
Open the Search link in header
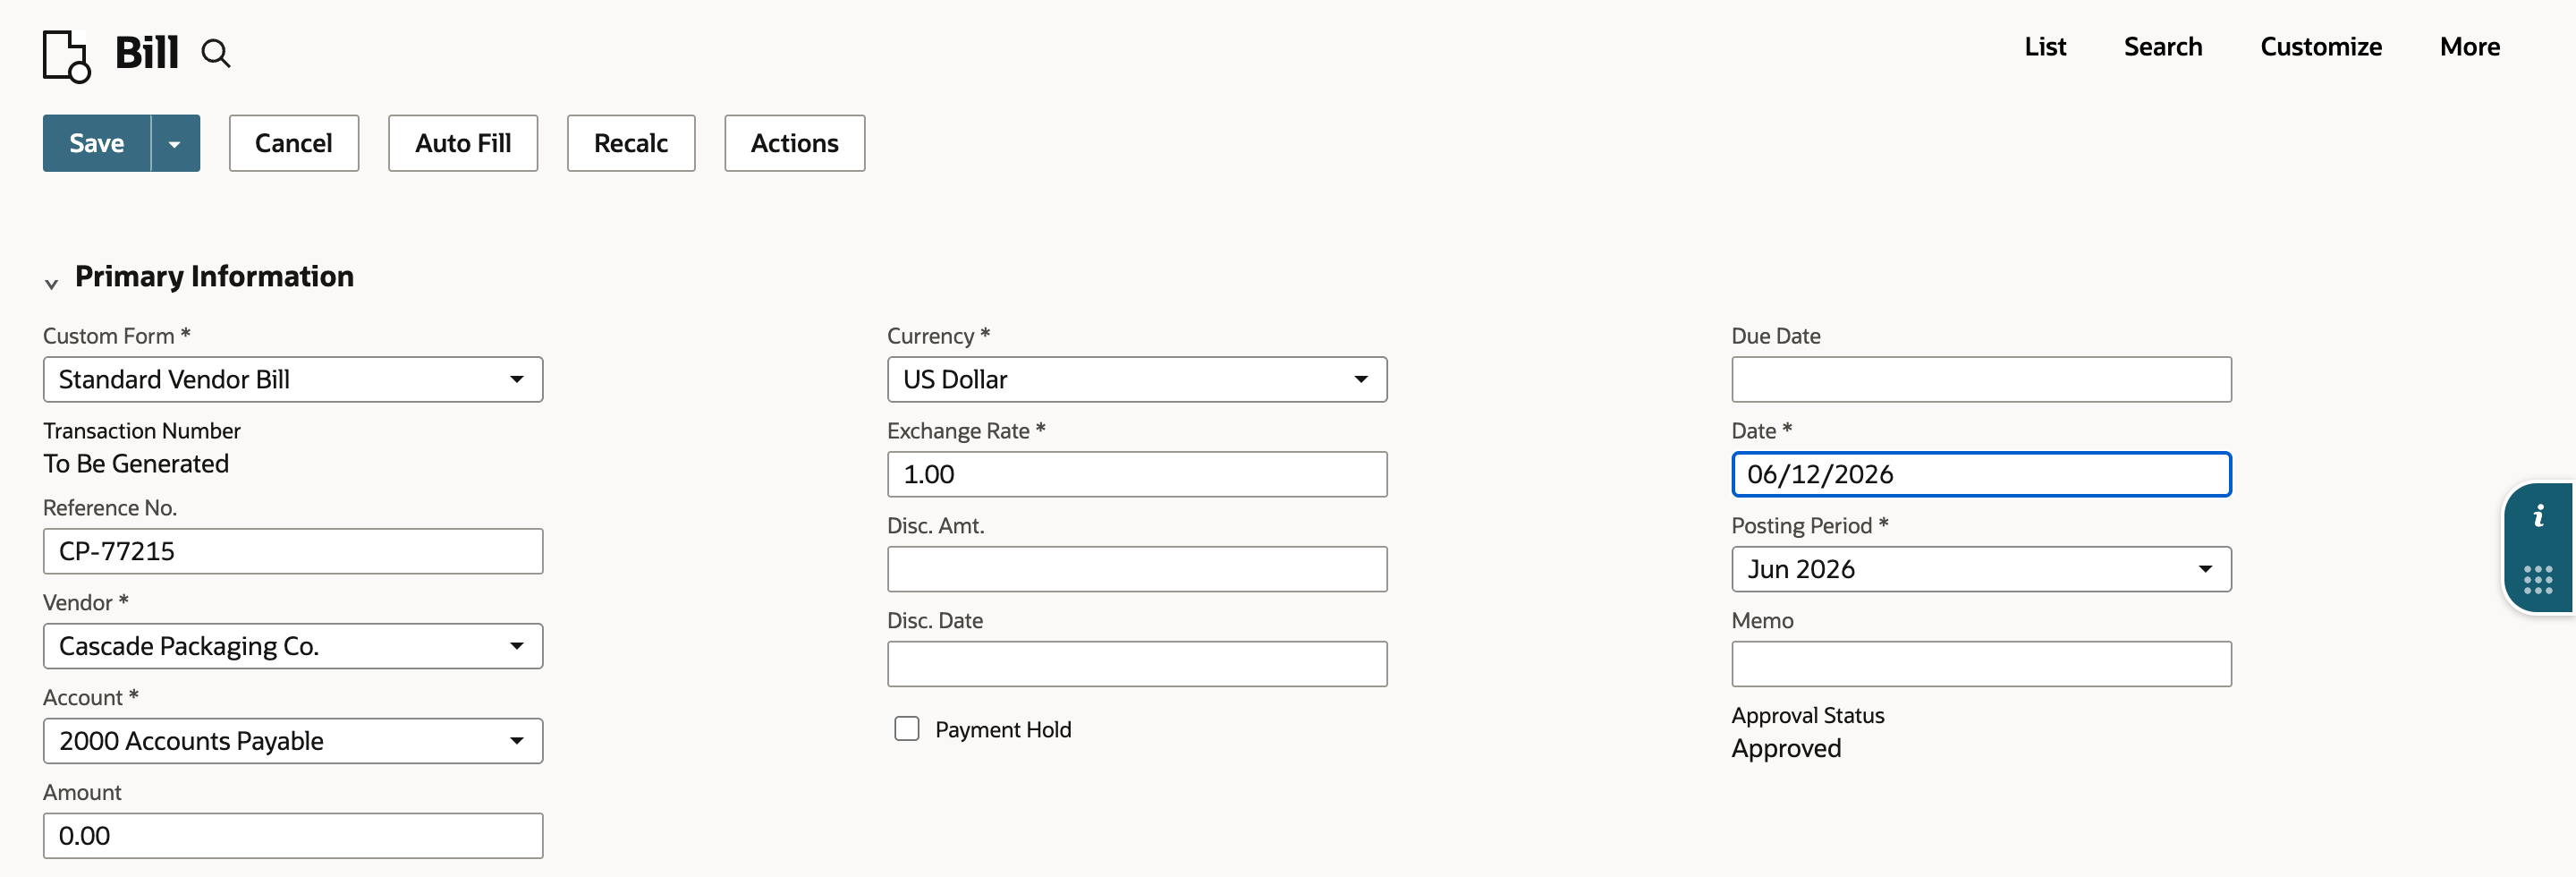pyautogui.click(x=2162, y=47)
